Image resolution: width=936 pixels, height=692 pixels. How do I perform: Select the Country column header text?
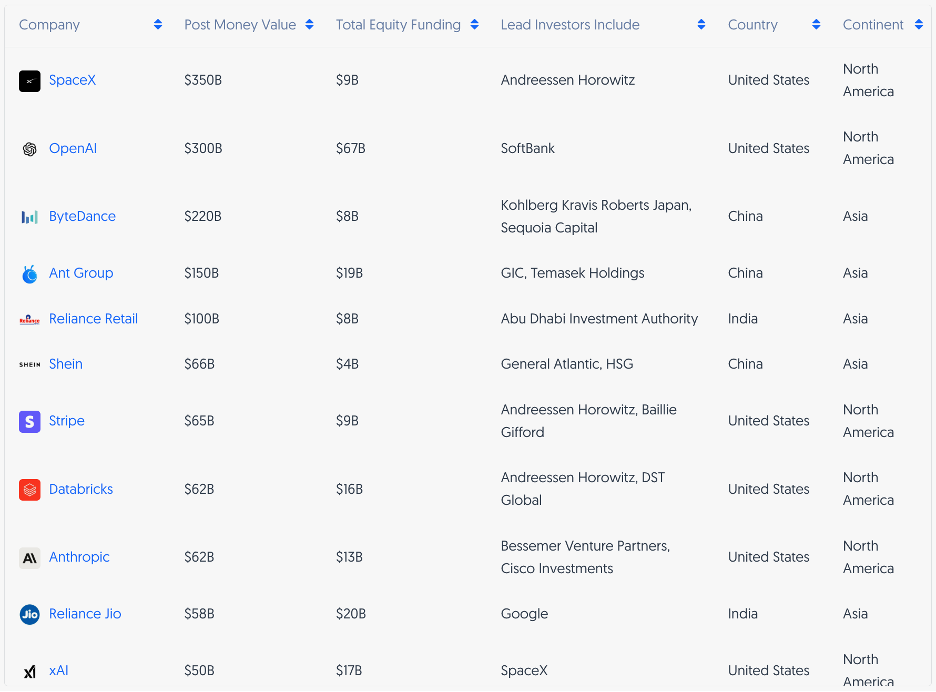click(752, 25)
